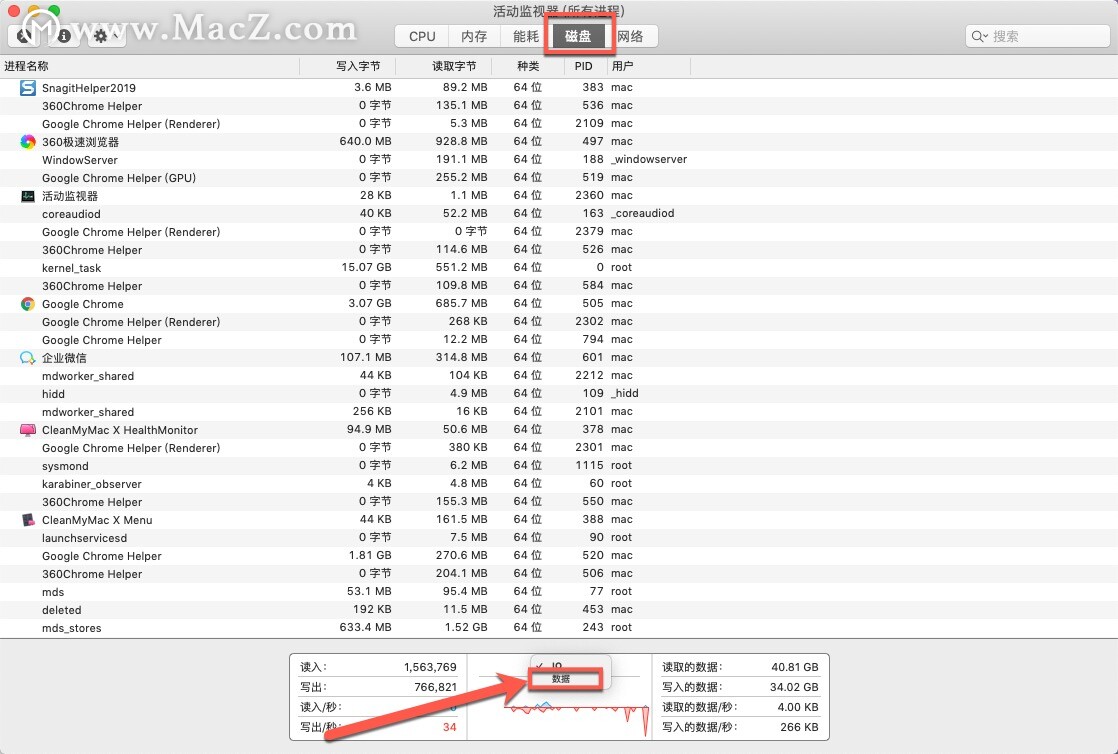Viewport: 1118px width, 754px height.
Task: Sort by the 读取字节 column header
Action: [443, 66]
